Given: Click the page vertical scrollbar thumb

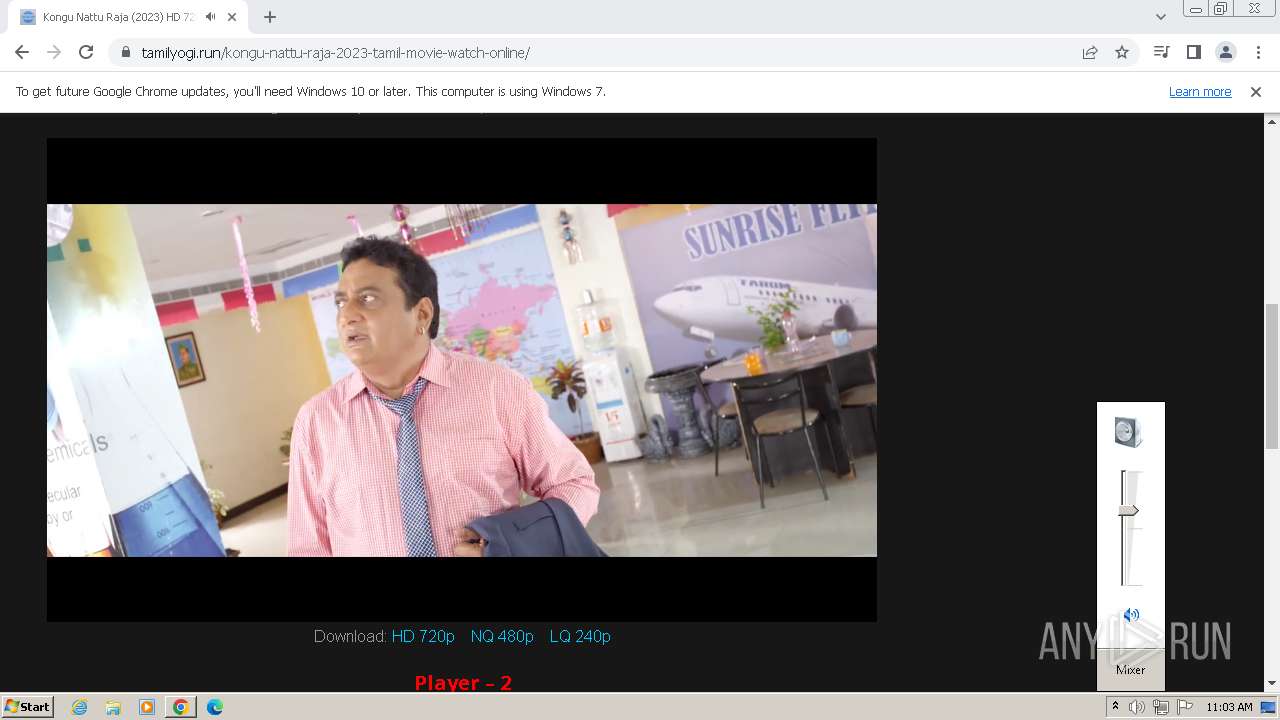Looking at the screenshot, I should tap(1272, 376).
